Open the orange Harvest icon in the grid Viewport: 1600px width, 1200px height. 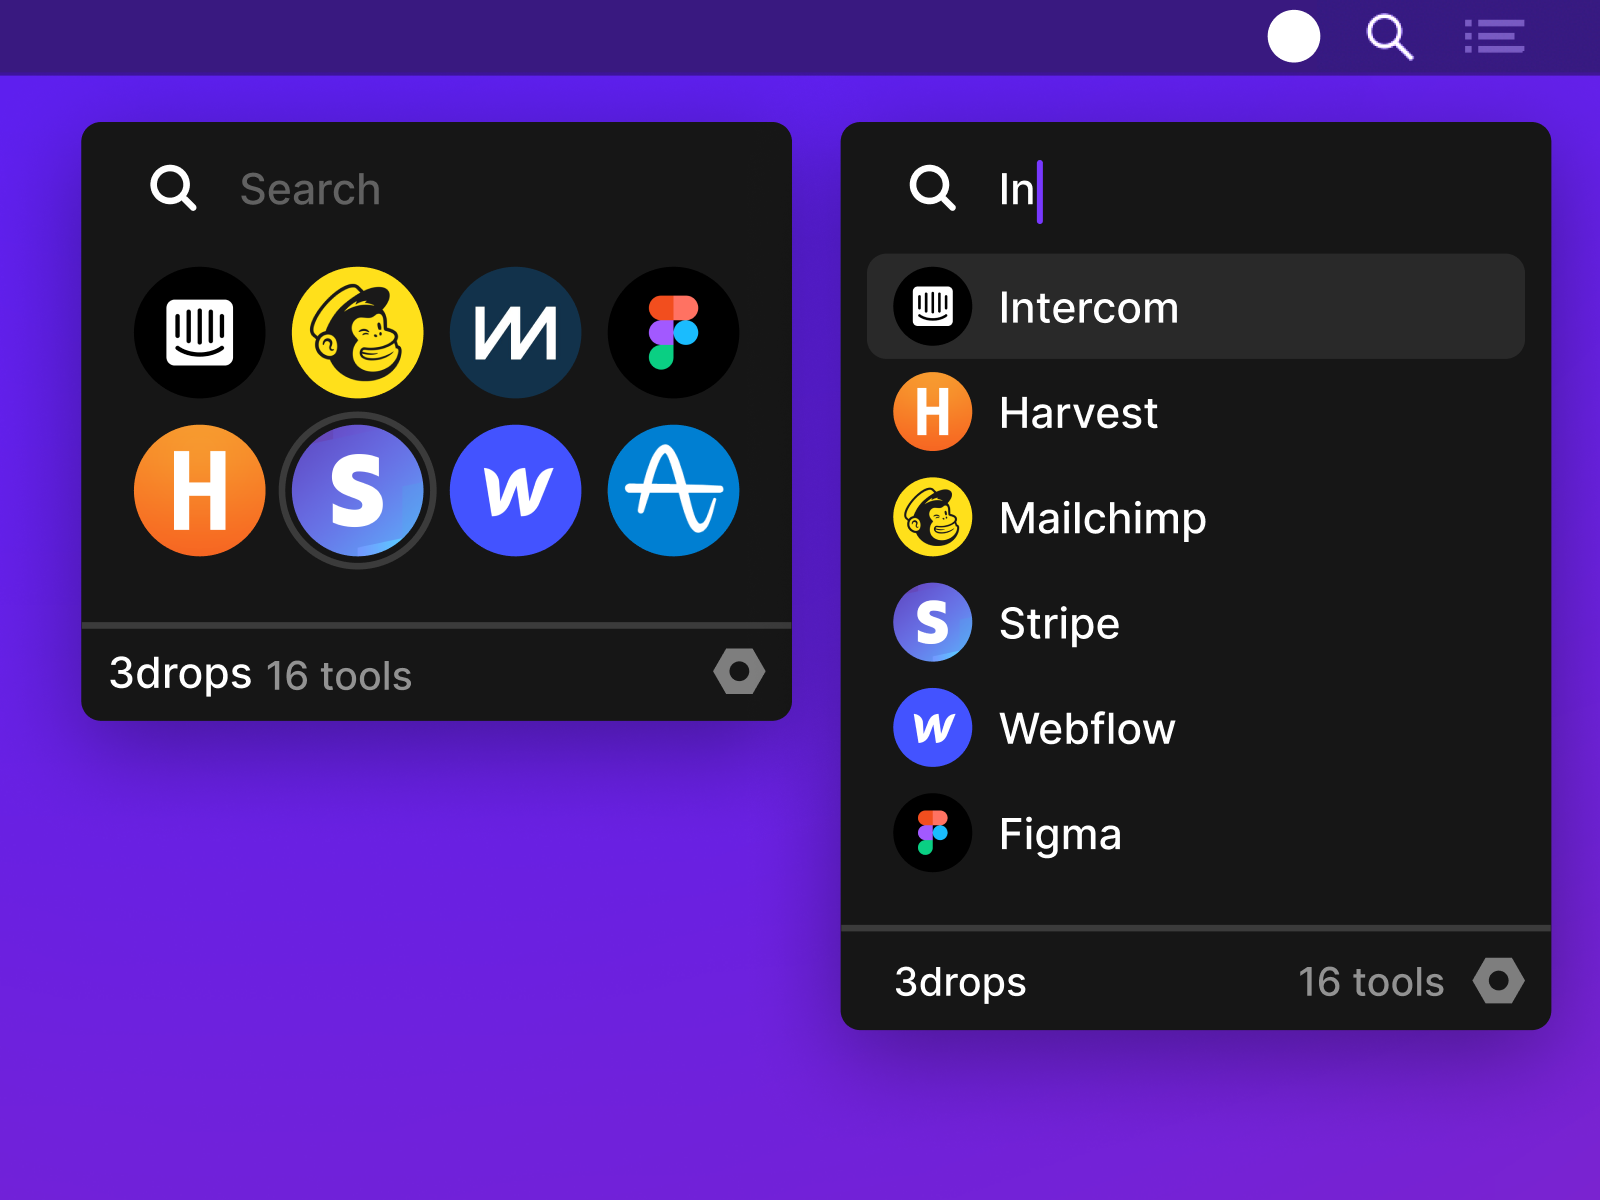click(x=200, y=491)
